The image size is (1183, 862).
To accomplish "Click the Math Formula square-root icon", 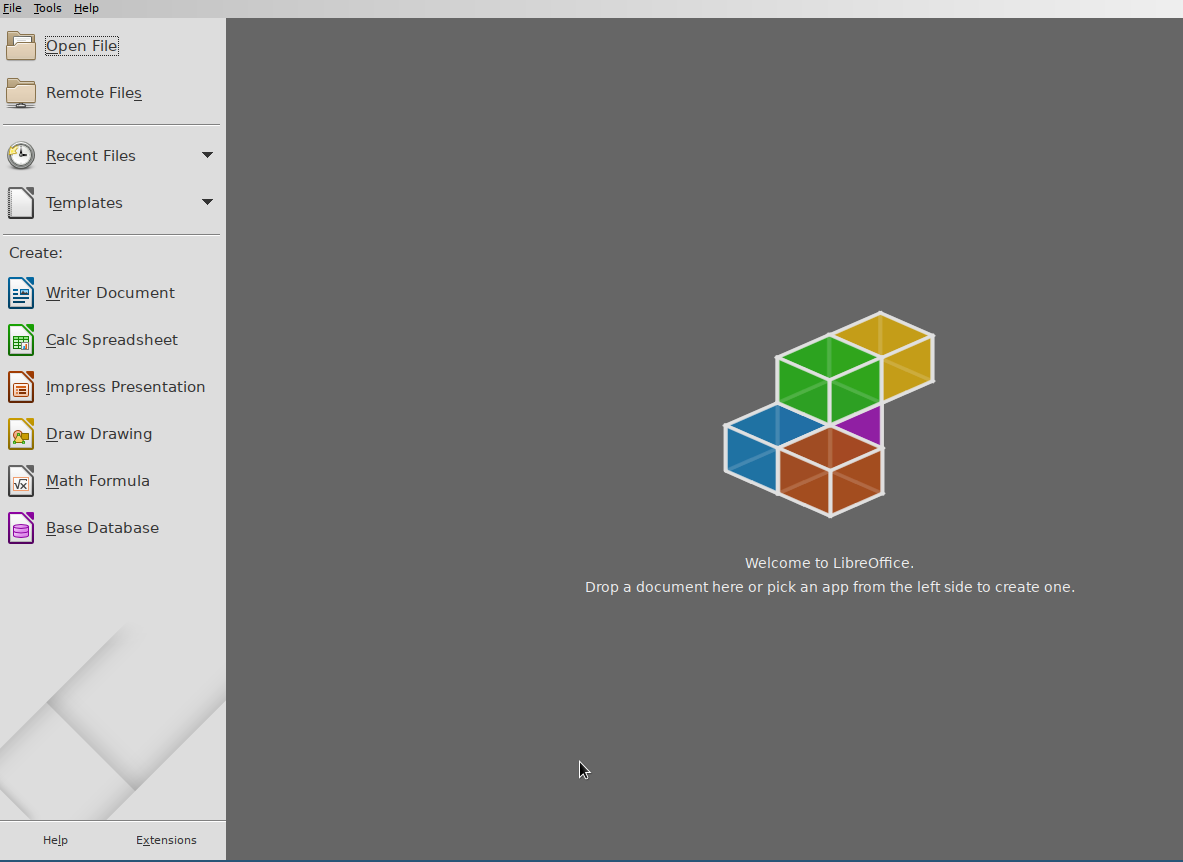I will [x=21, y=481].
